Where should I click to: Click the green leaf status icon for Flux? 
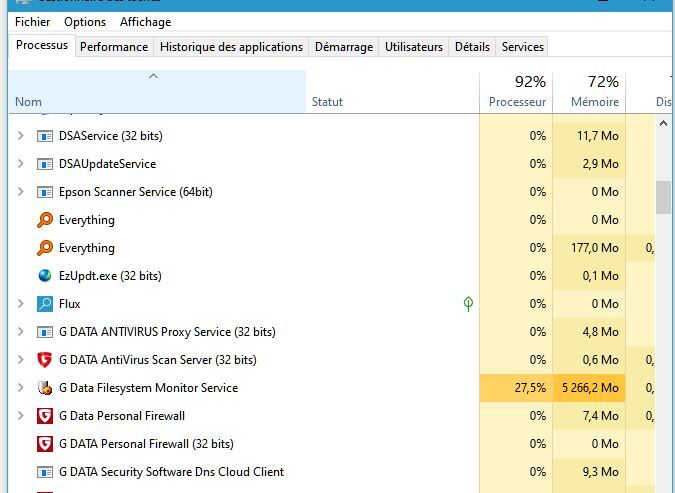[468, 304]
